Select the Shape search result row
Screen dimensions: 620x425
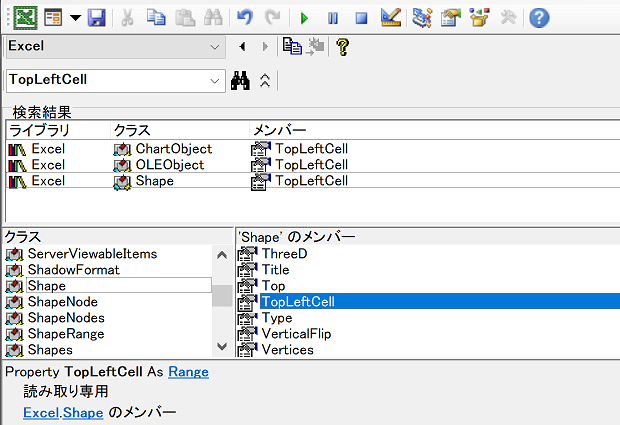[313, 181]
